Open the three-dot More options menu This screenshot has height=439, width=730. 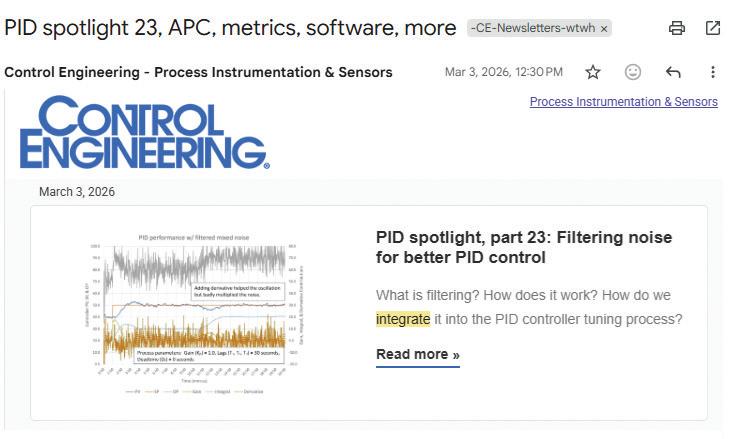(x=713, y=72)
